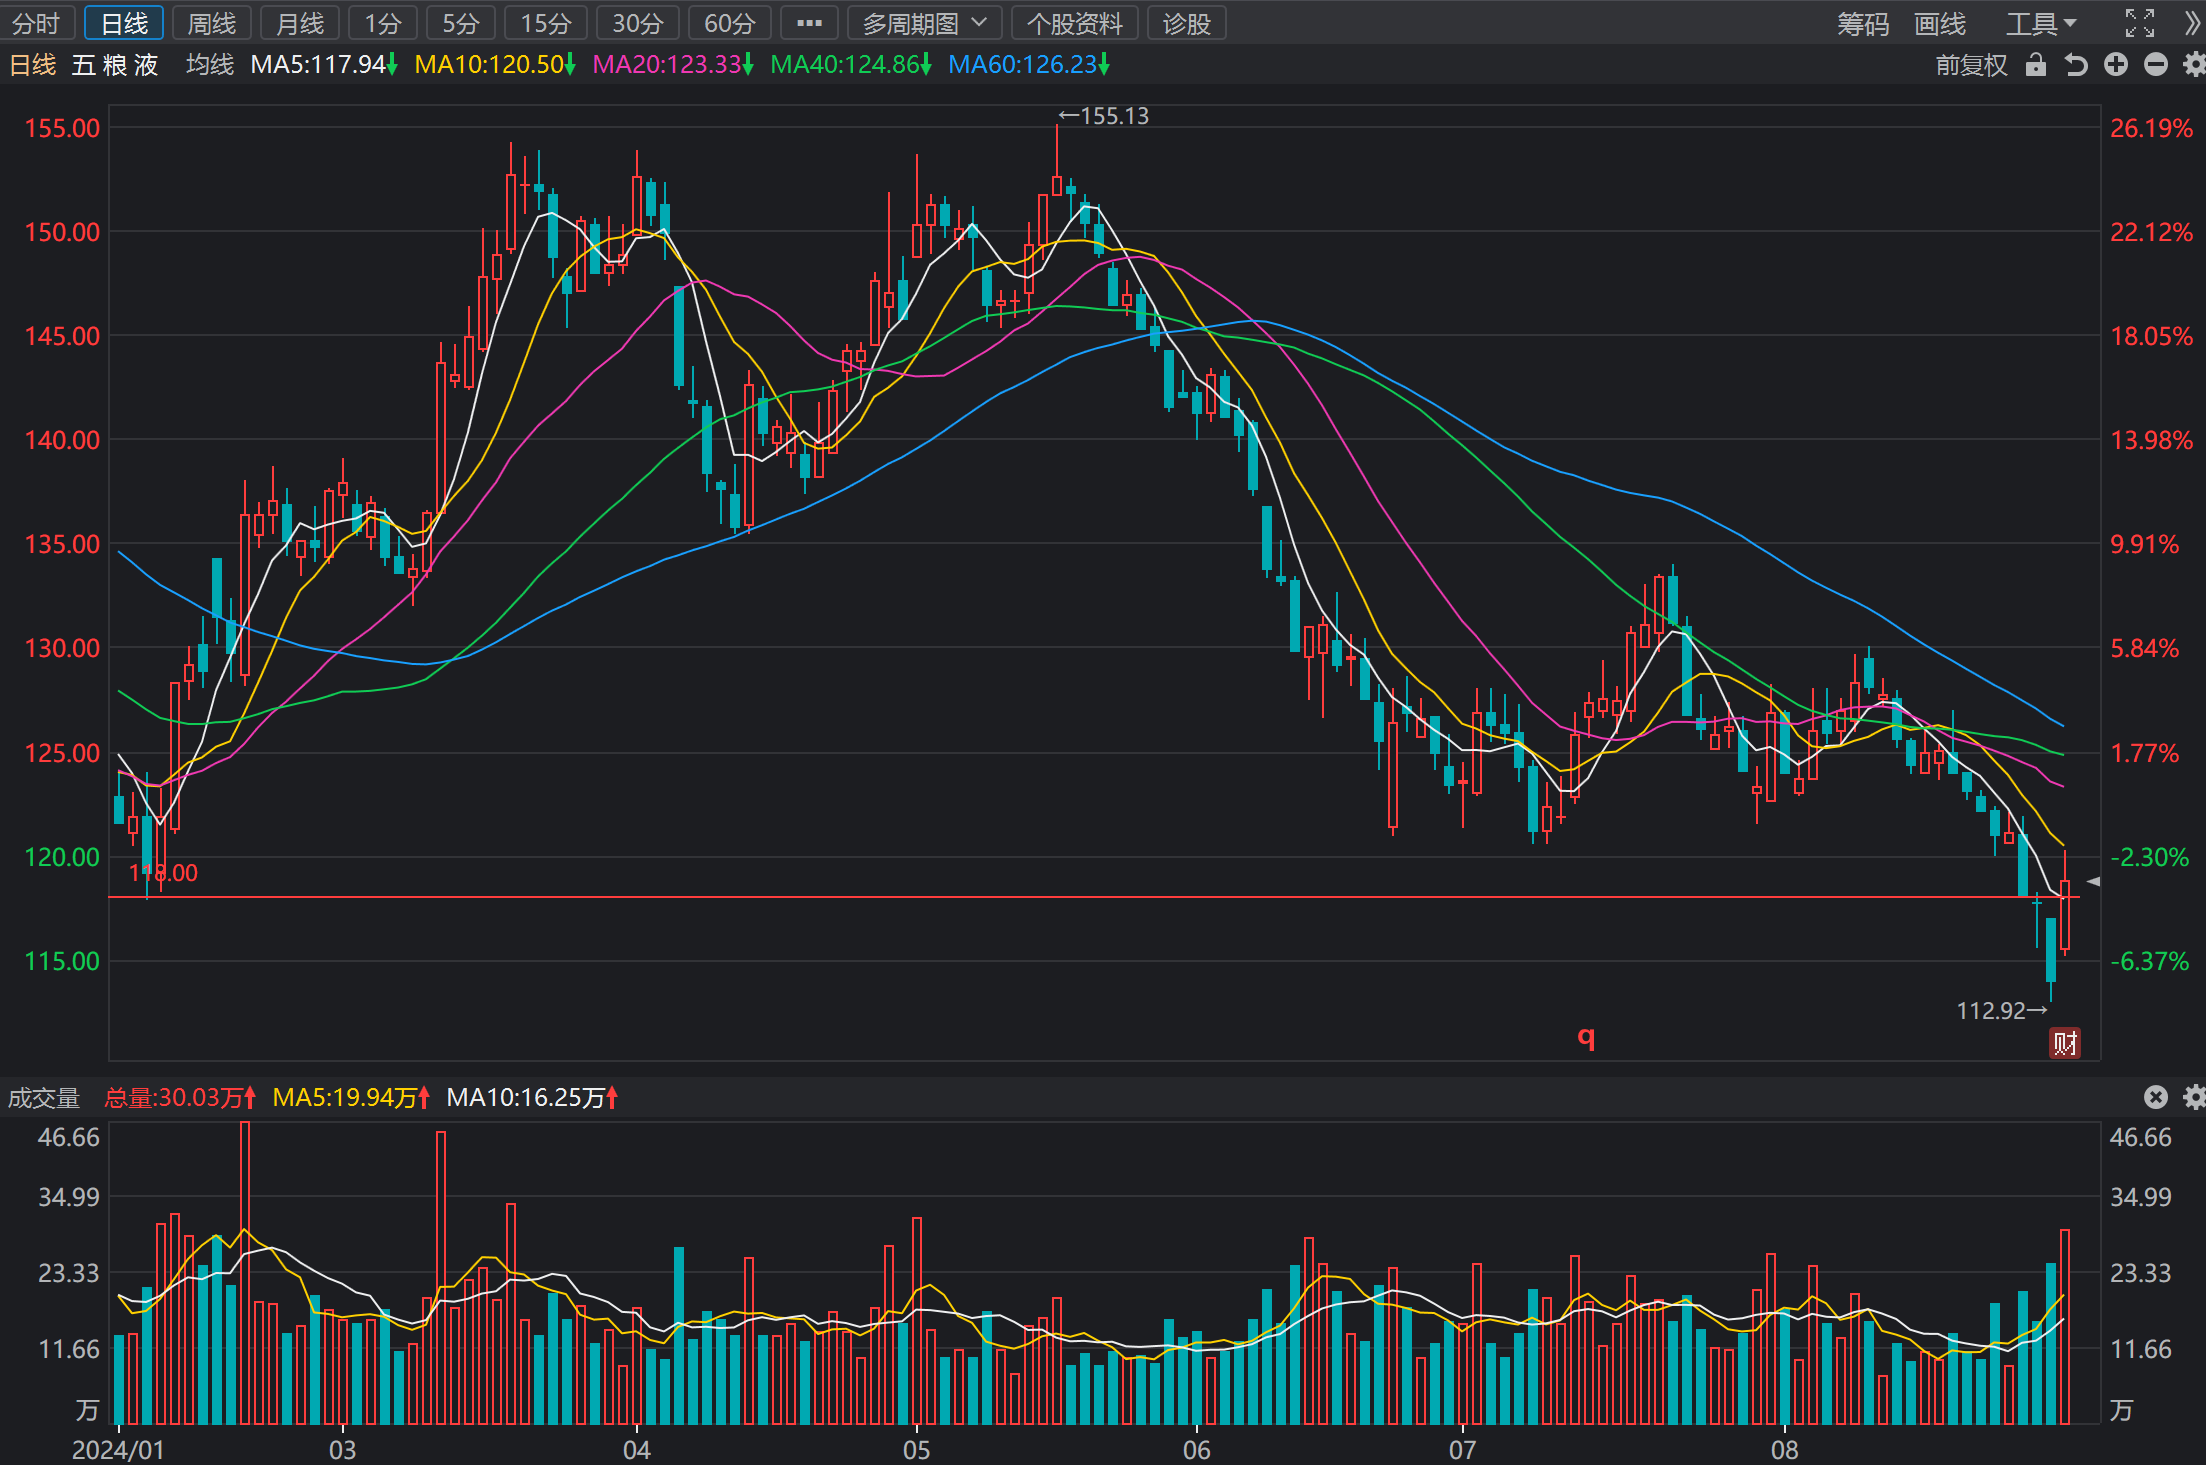Click the 155.13 high price label
Image resolution: width=2206 pixels, height=1465 pixels.
[1104, 116]
